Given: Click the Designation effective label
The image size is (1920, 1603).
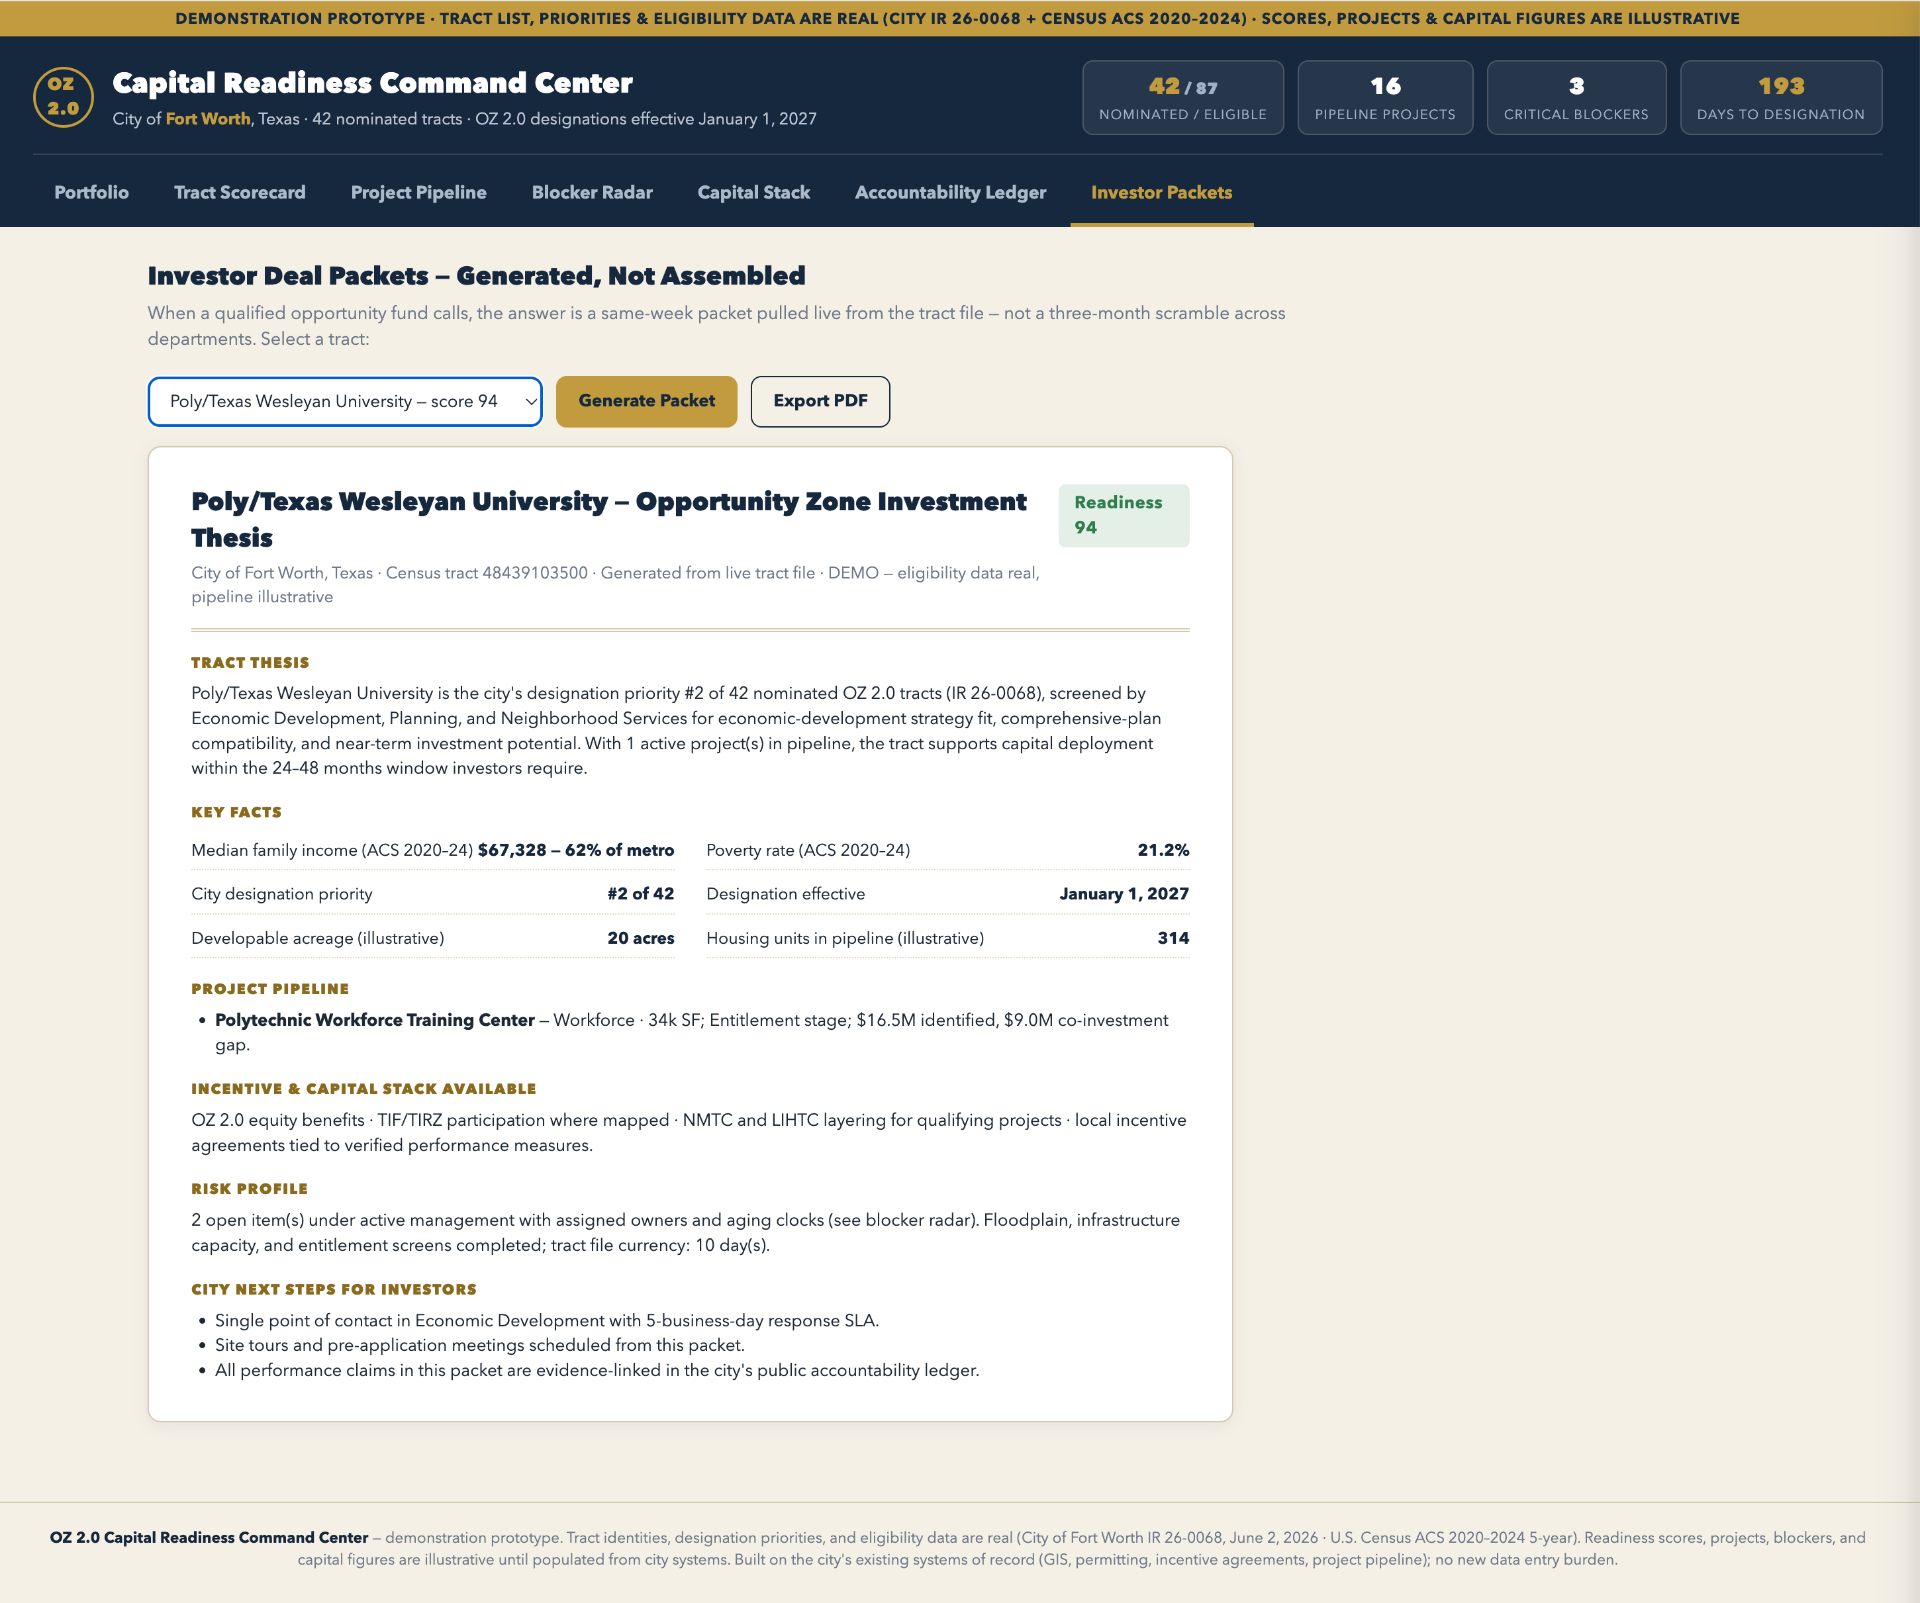Looking at the screenshot, I should [x=786, y=894].
